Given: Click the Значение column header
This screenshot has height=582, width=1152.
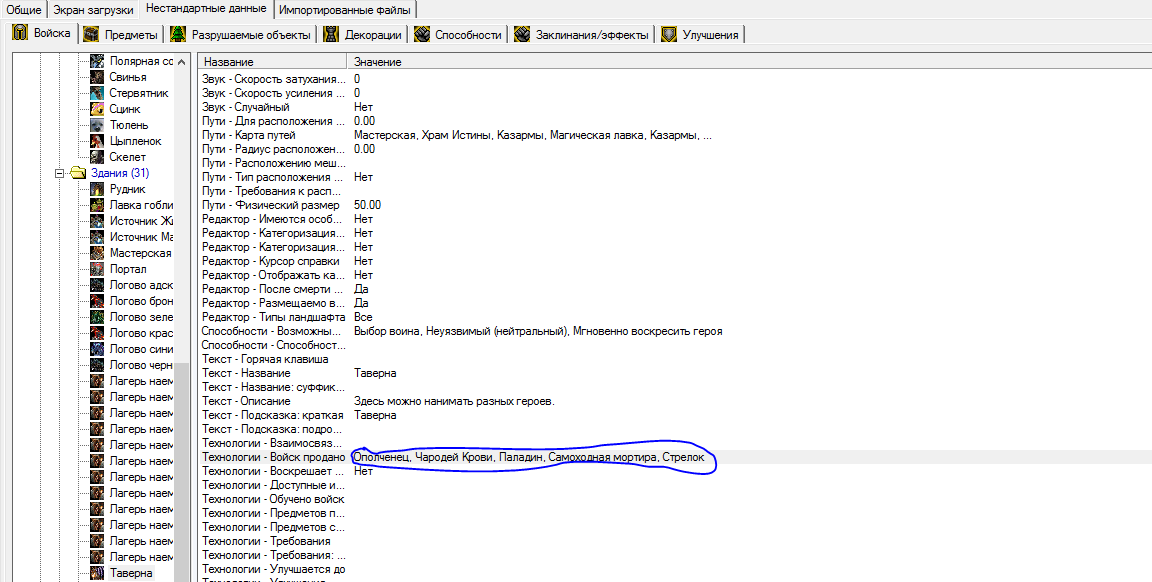Looking at the screenshot, I should [749, 62].
